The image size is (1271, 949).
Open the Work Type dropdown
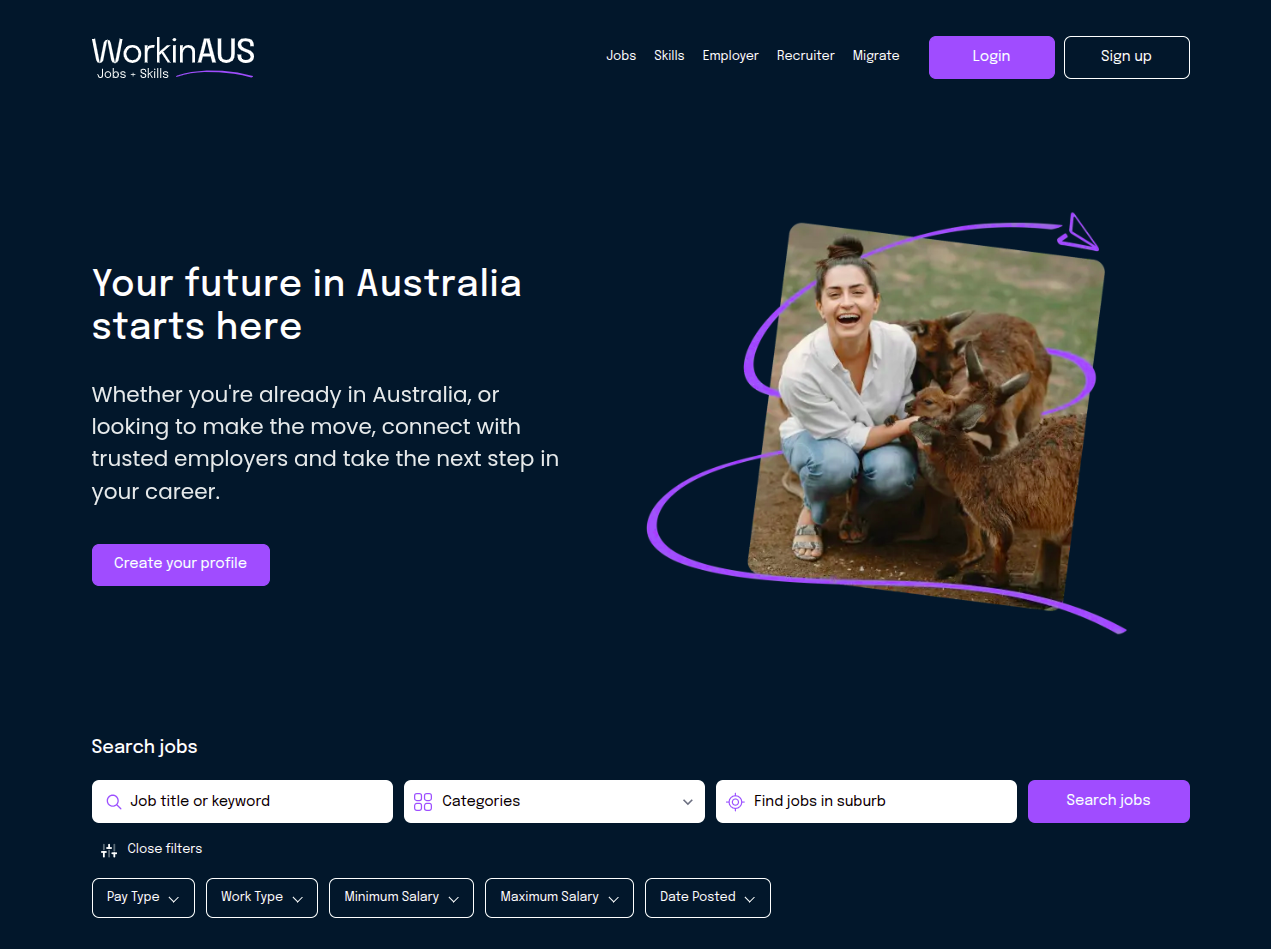[x=262, y=897]
